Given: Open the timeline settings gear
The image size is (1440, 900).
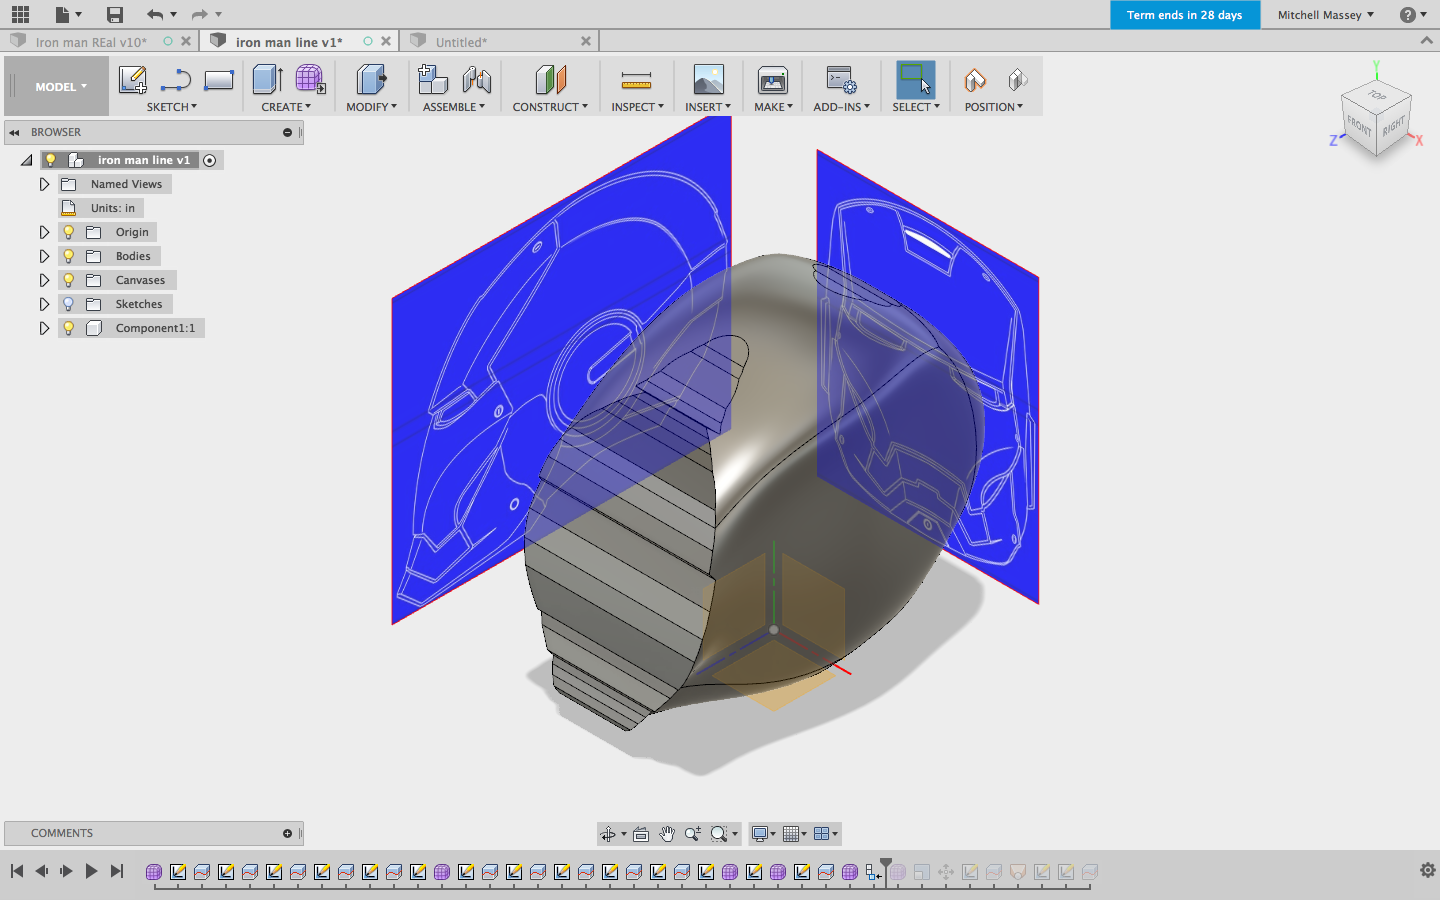Looking at the screenshot, I should point(1428,870).
